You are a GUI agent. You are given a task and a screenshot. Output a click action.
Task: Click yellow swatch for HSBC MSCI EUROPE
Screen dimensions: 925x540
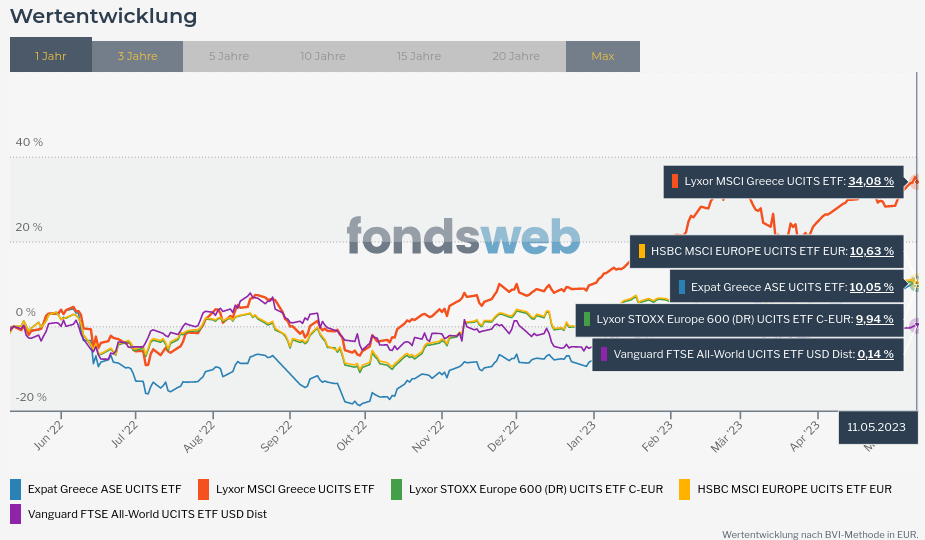tap(684, 489)
